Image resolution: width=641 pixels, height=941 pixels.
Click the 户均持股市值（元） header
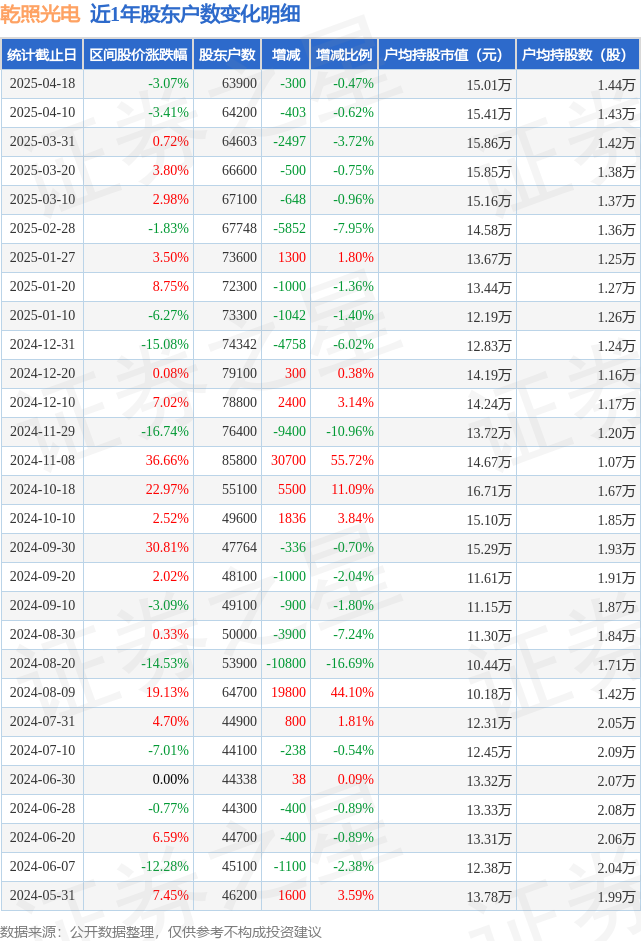(447, 55)
